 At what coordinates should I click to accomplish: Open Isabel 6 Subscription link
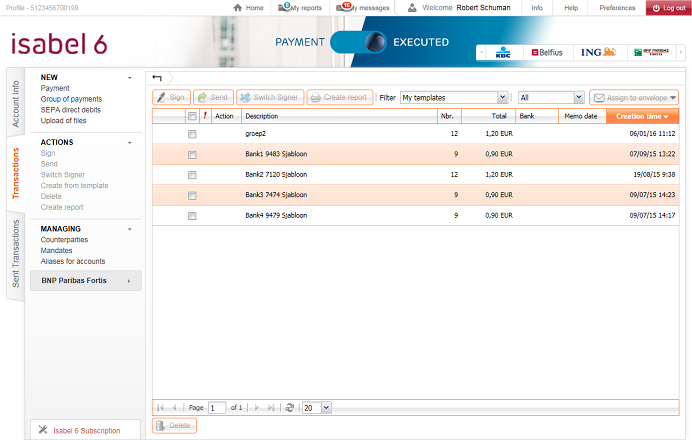(x=86, y=430)
